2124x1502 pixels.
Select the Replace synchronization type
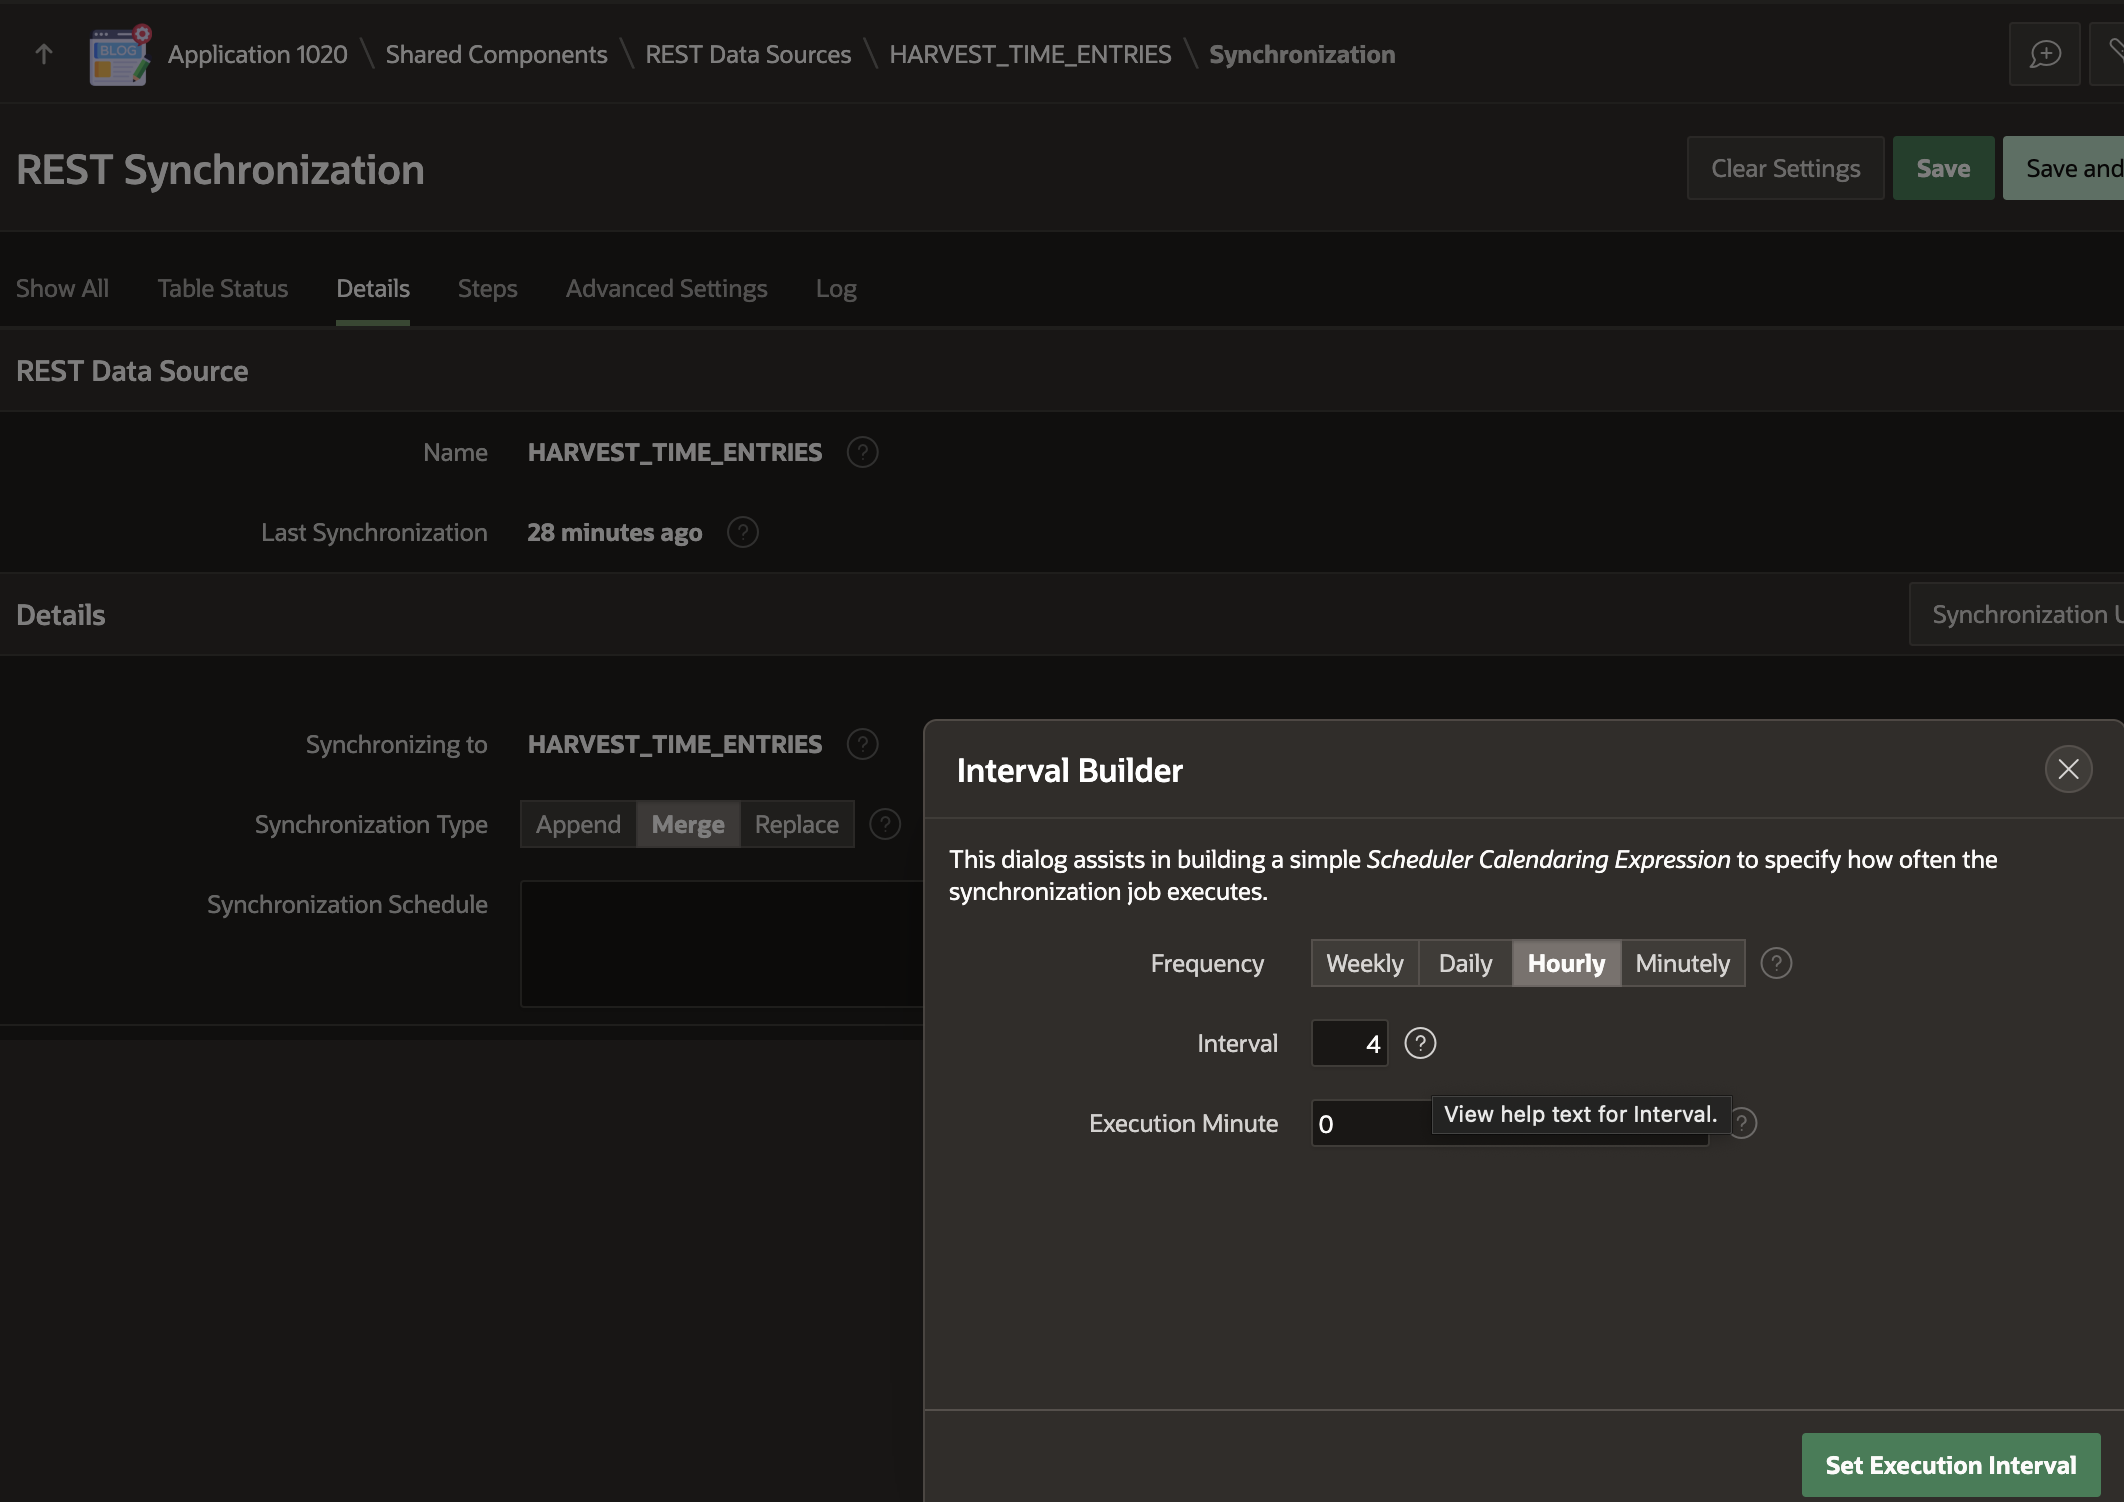pyautogui.click(x=796, y=823)
